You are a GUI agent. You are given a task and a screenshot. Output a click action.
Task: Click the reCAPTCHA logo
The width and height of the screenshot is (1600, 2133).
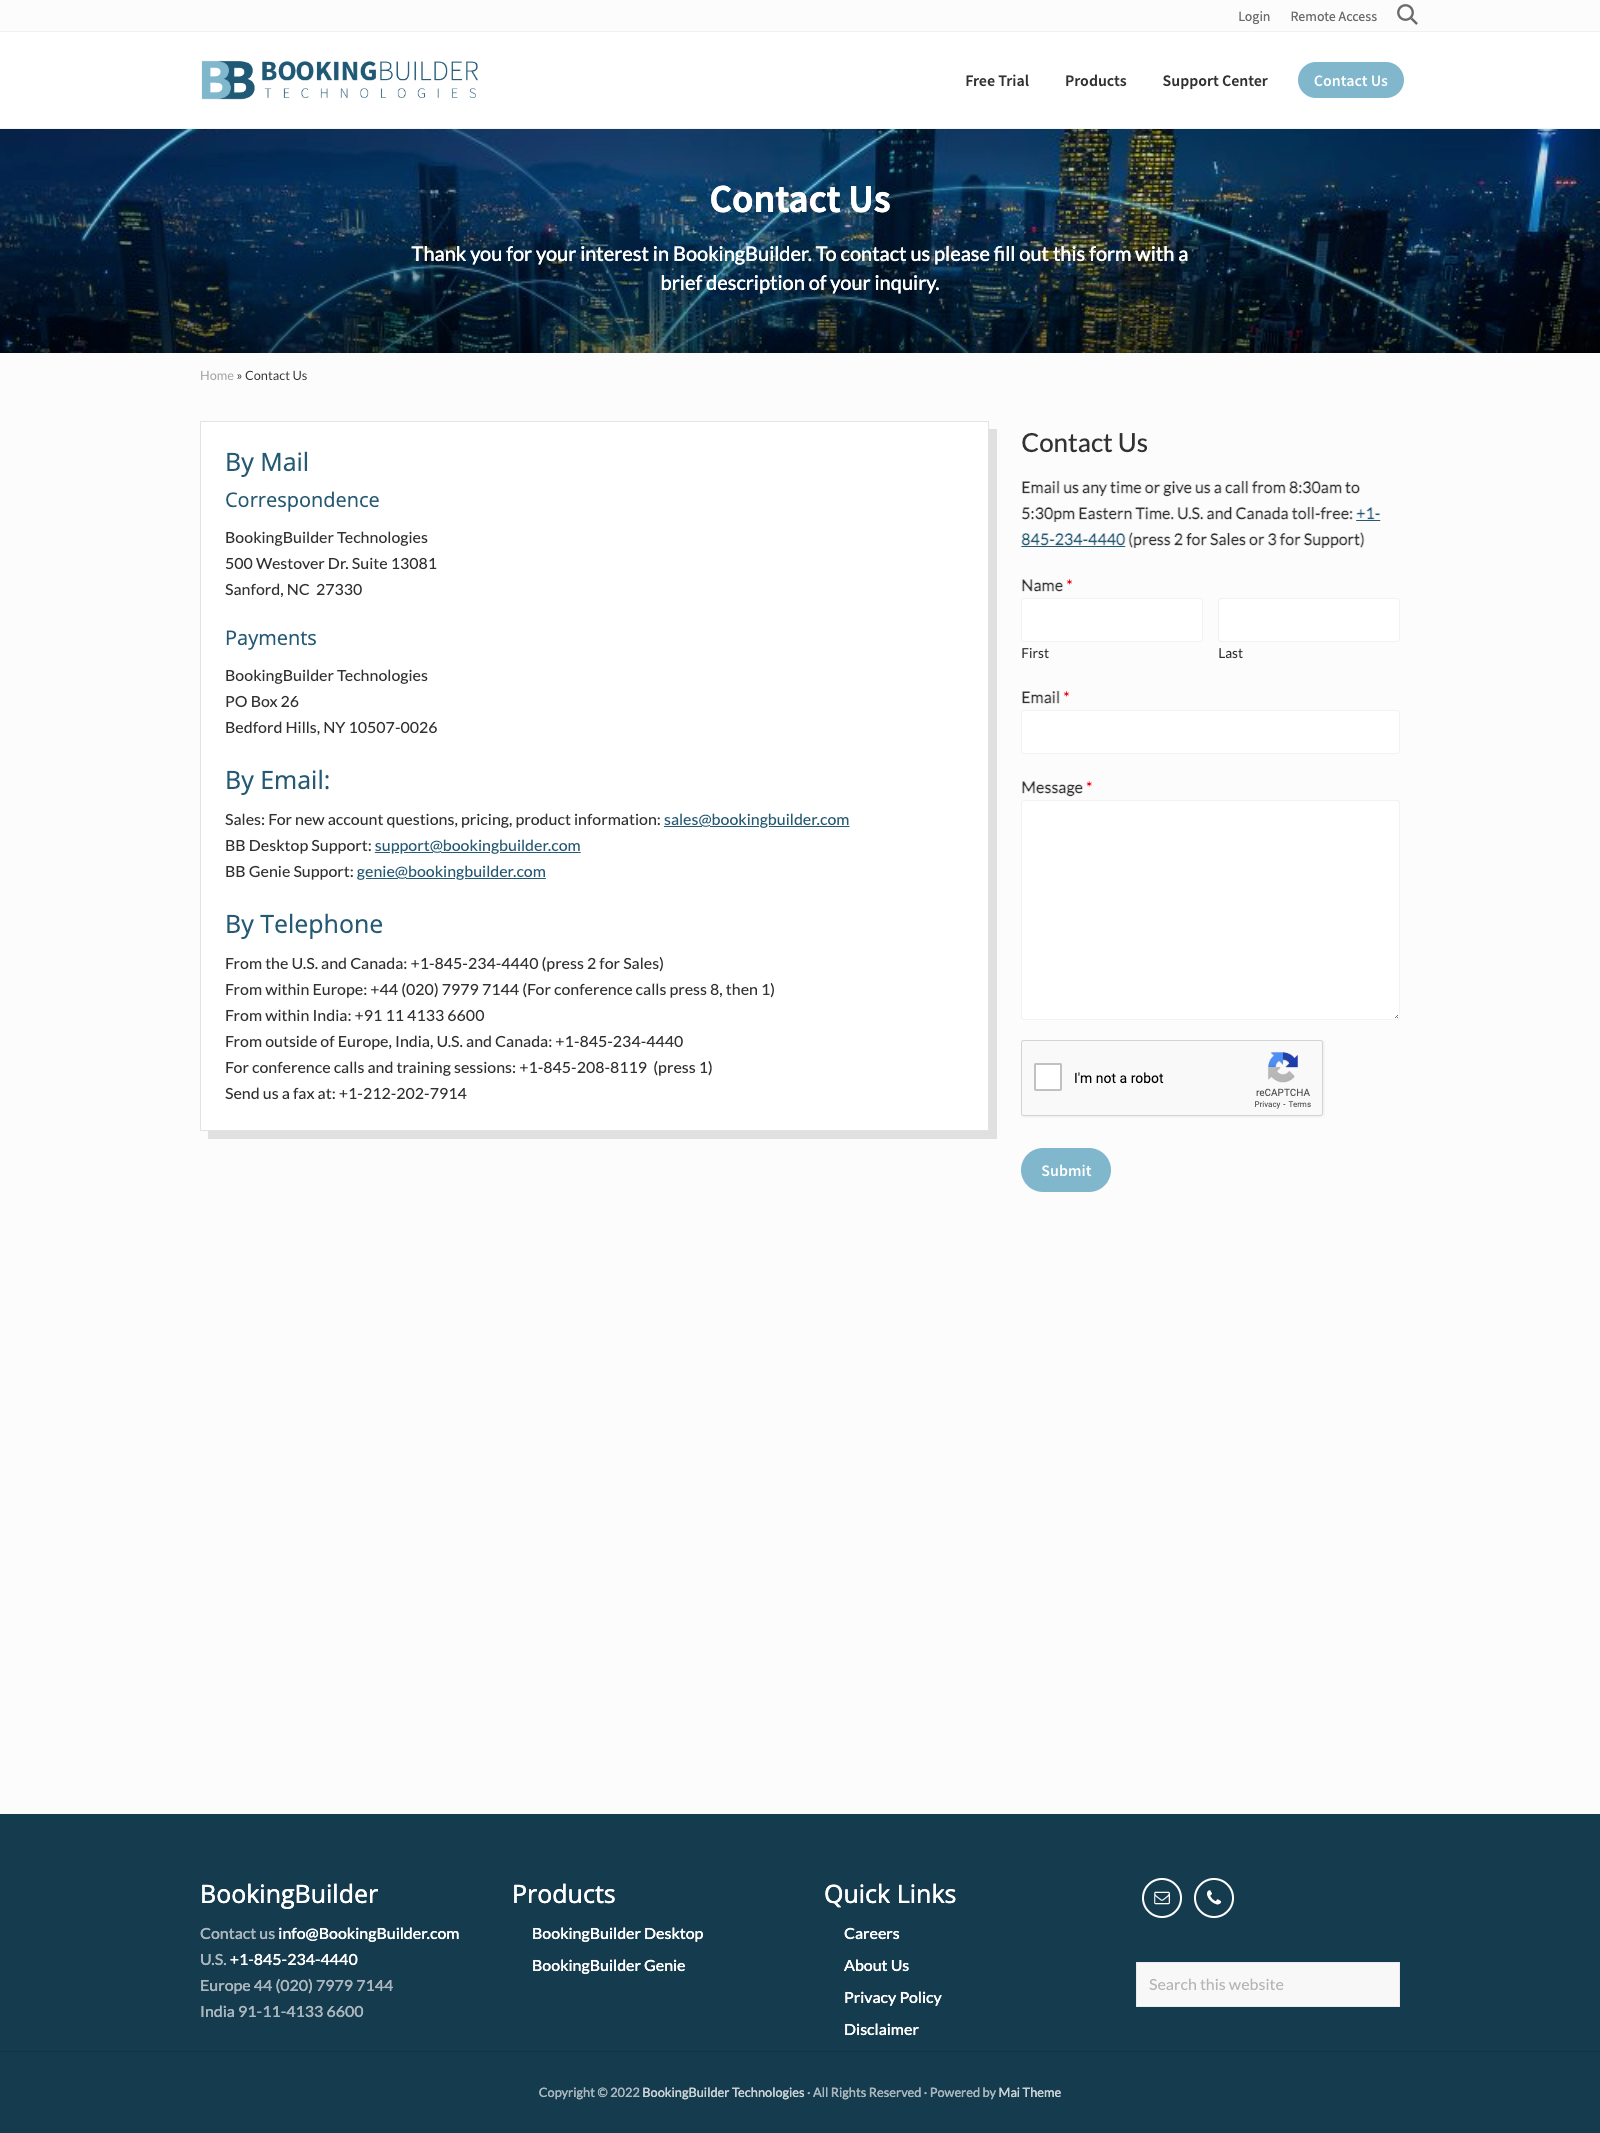[1283, 1067]
